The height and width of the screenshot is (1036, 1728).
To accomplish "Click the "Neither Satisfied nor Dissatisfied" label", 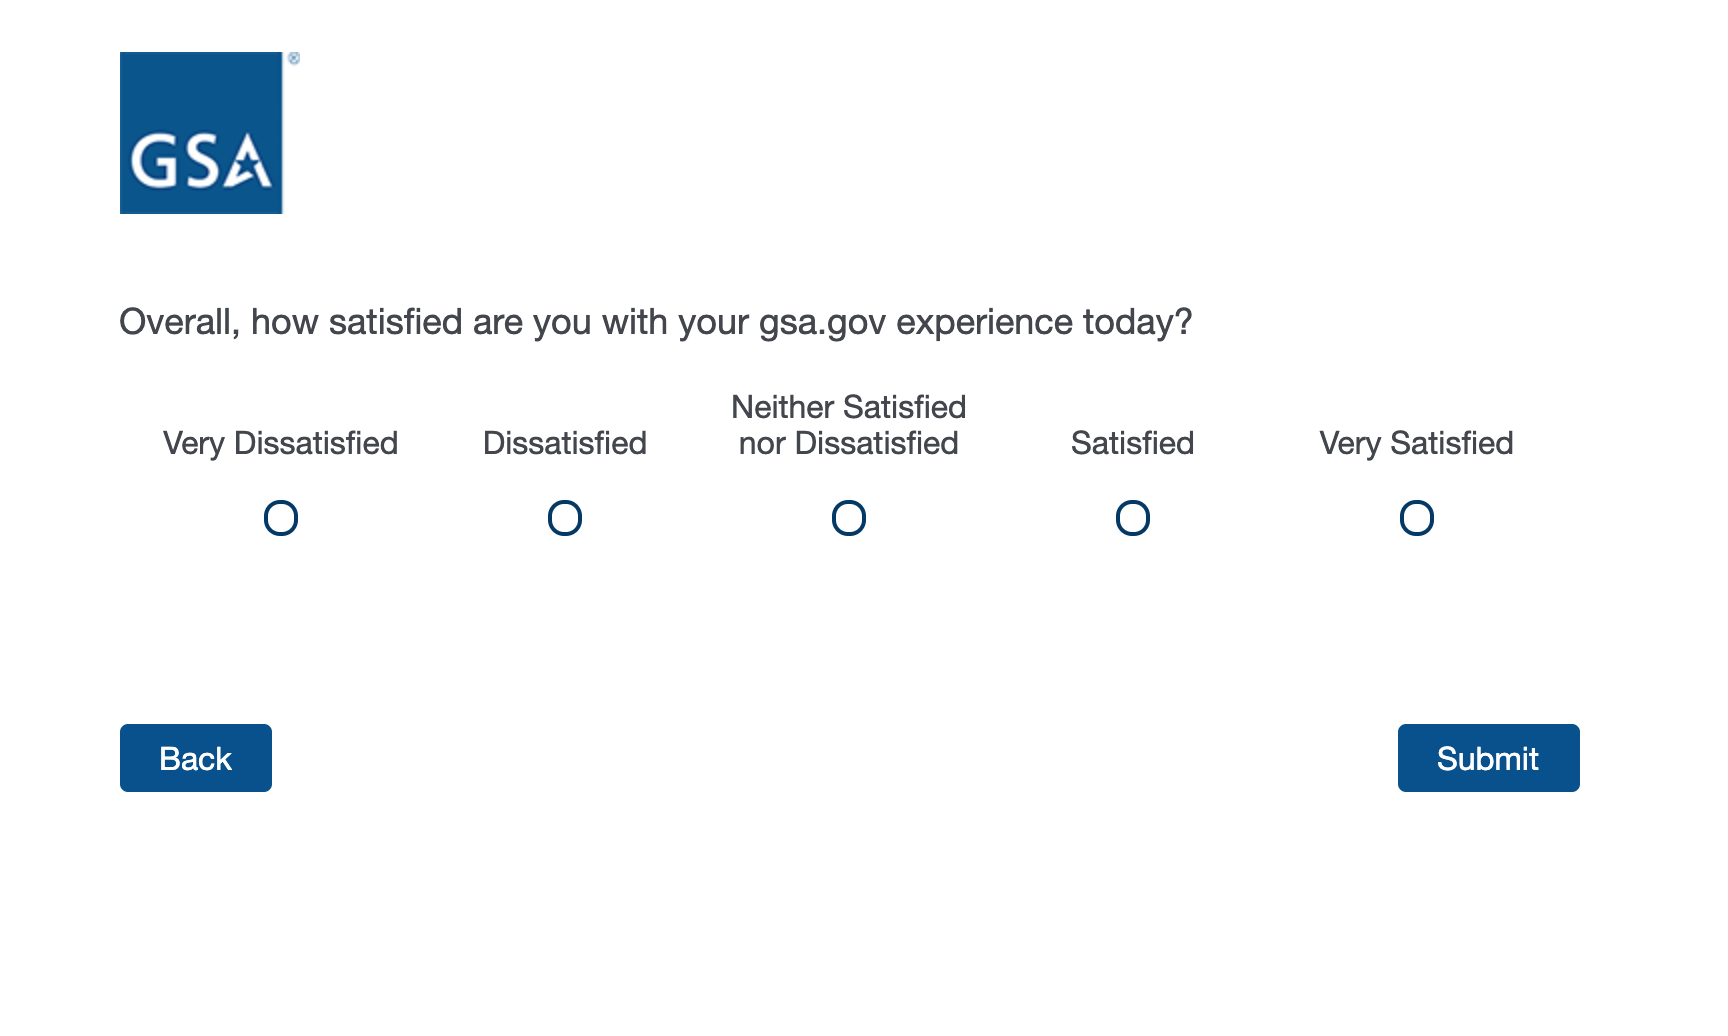I will (849, 425).
